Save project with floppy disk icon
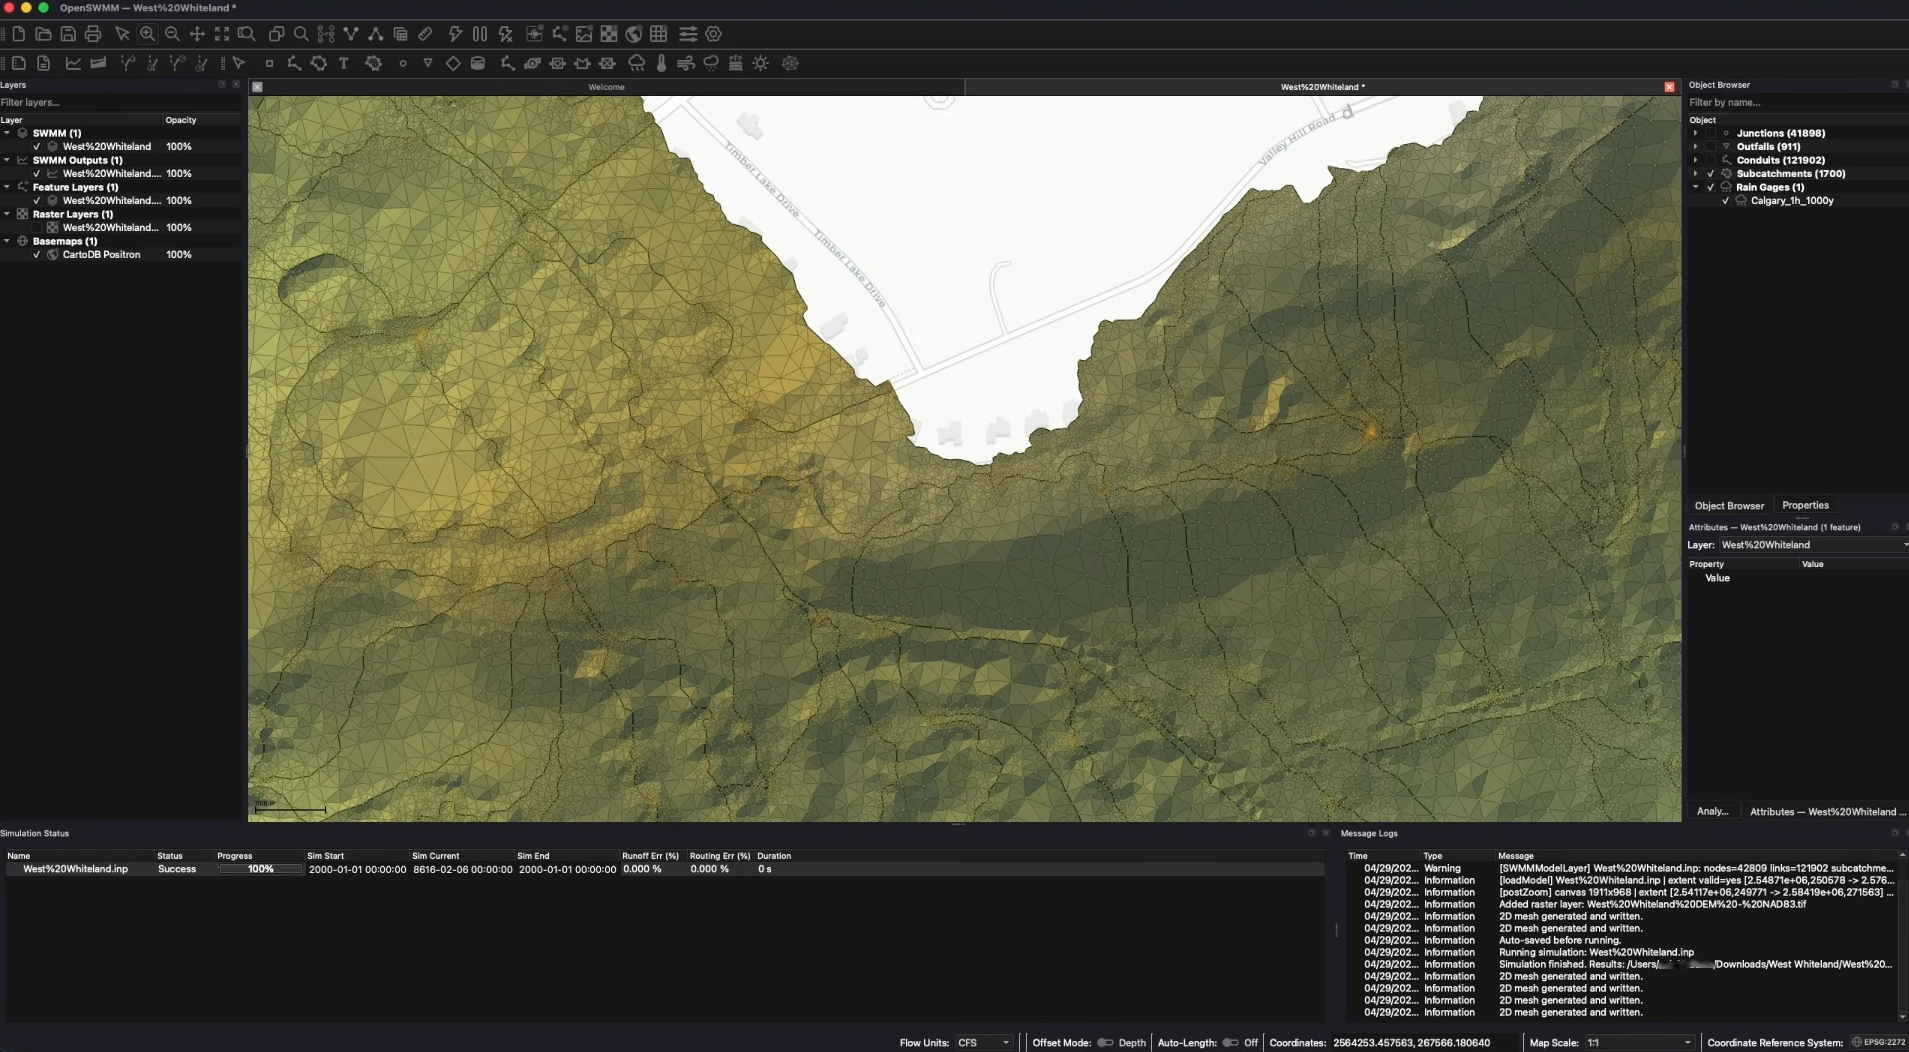 tap(68, 34)
